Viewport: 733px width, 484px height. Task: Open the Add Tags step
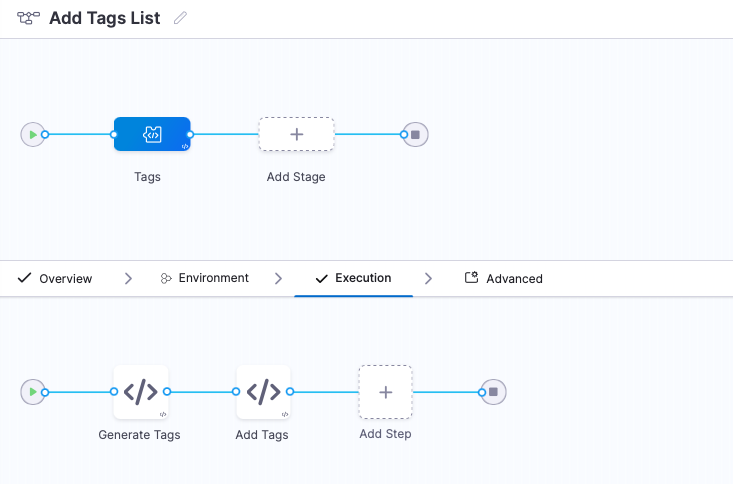tap(263, 392)
